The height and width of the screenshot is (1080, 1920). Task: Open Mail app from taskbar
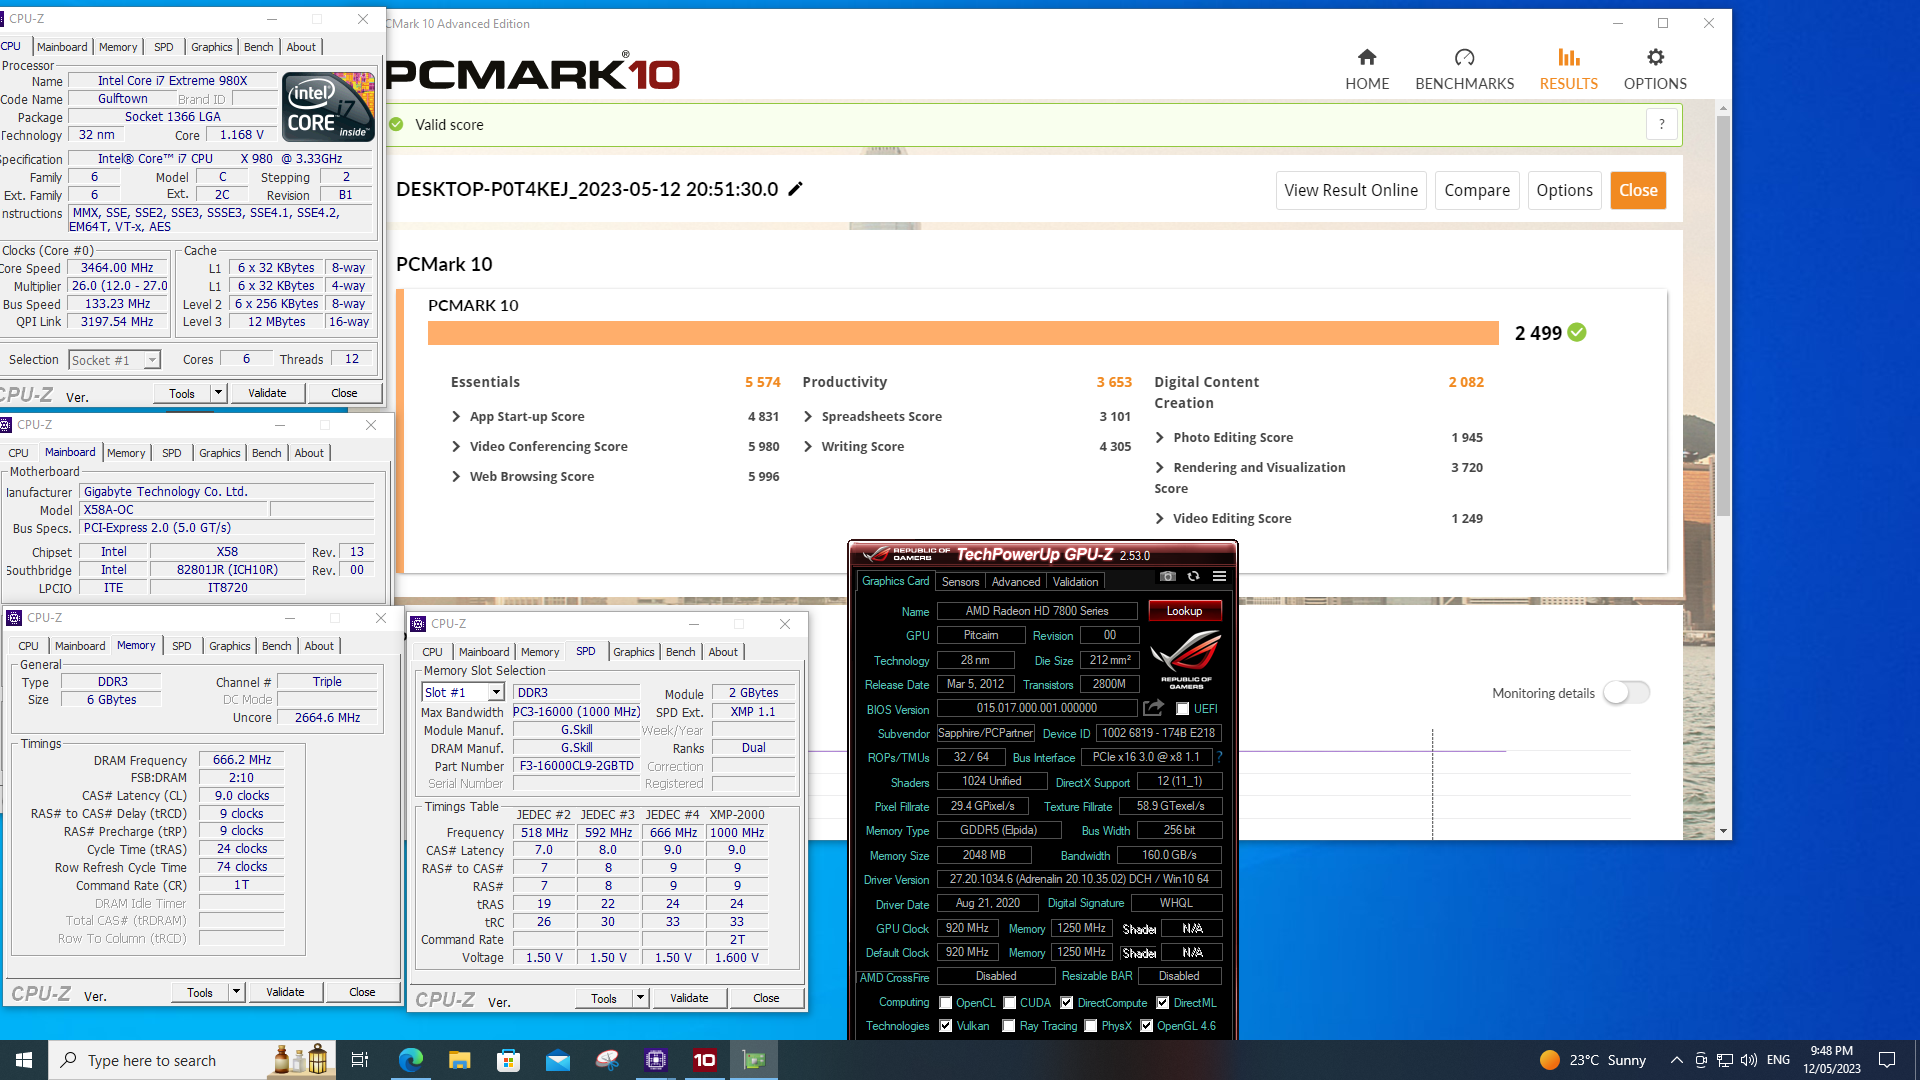tap(557, 1060)
